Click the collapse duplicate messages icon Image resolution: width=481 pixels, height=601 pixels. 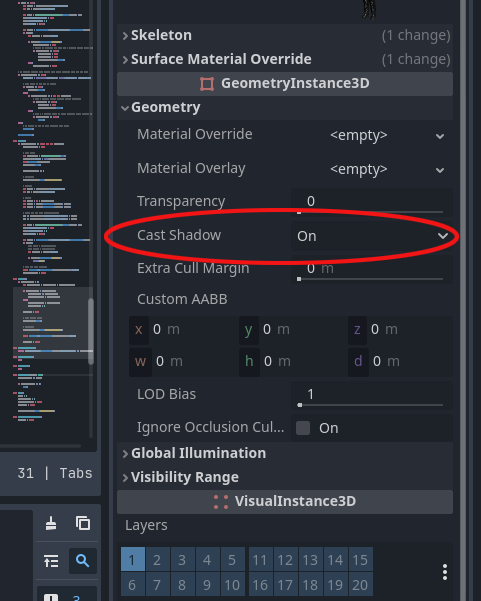[x=51, y=561]
